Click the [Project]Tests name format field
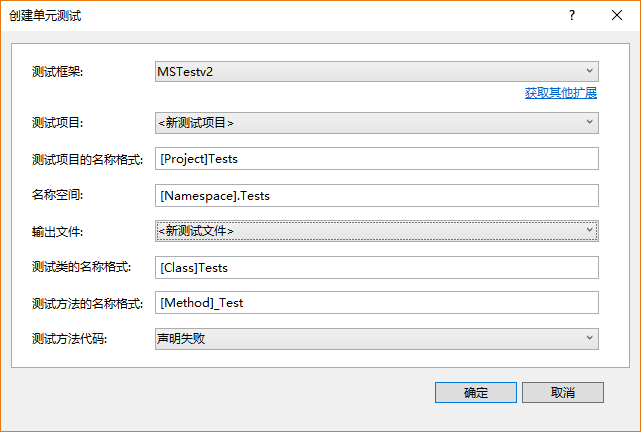Viewport: 641px width, 432px height. 376,159
